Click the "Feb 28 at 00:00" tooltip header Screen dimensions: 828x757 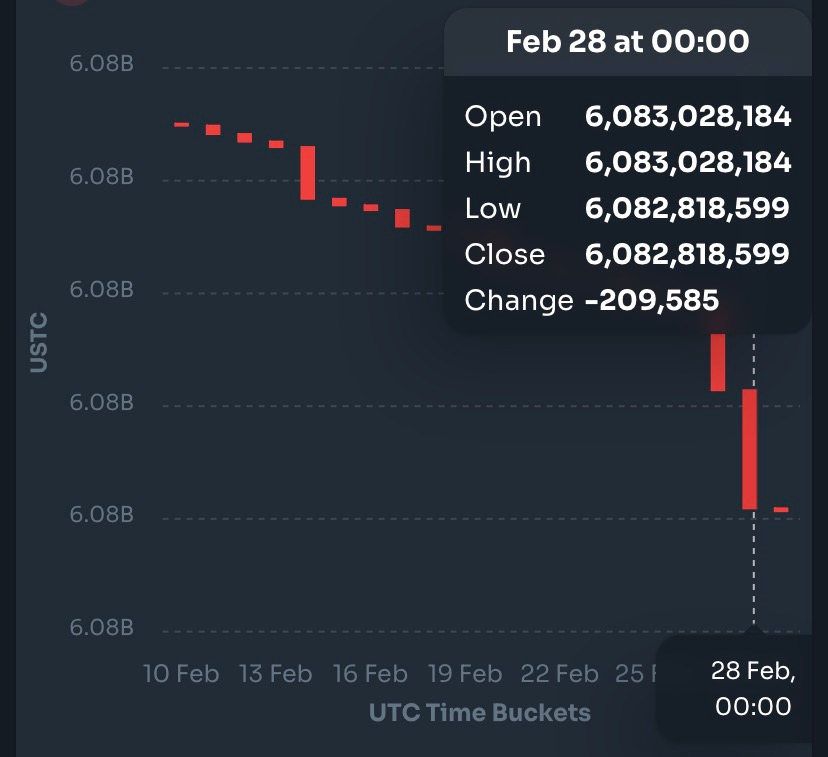pyautogui.click(x=627, y=42)
